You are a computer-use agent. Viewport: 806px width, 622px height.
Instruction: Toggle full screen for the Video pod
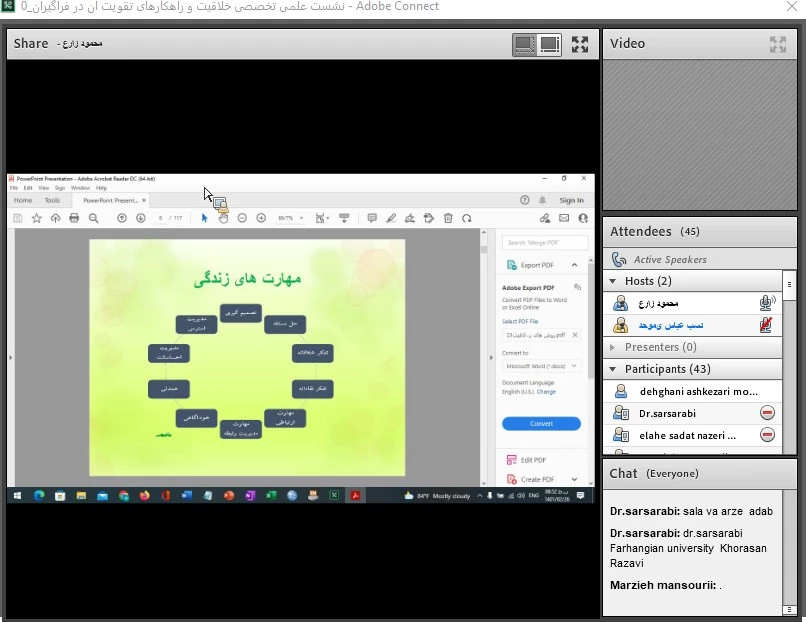point(778,44)
